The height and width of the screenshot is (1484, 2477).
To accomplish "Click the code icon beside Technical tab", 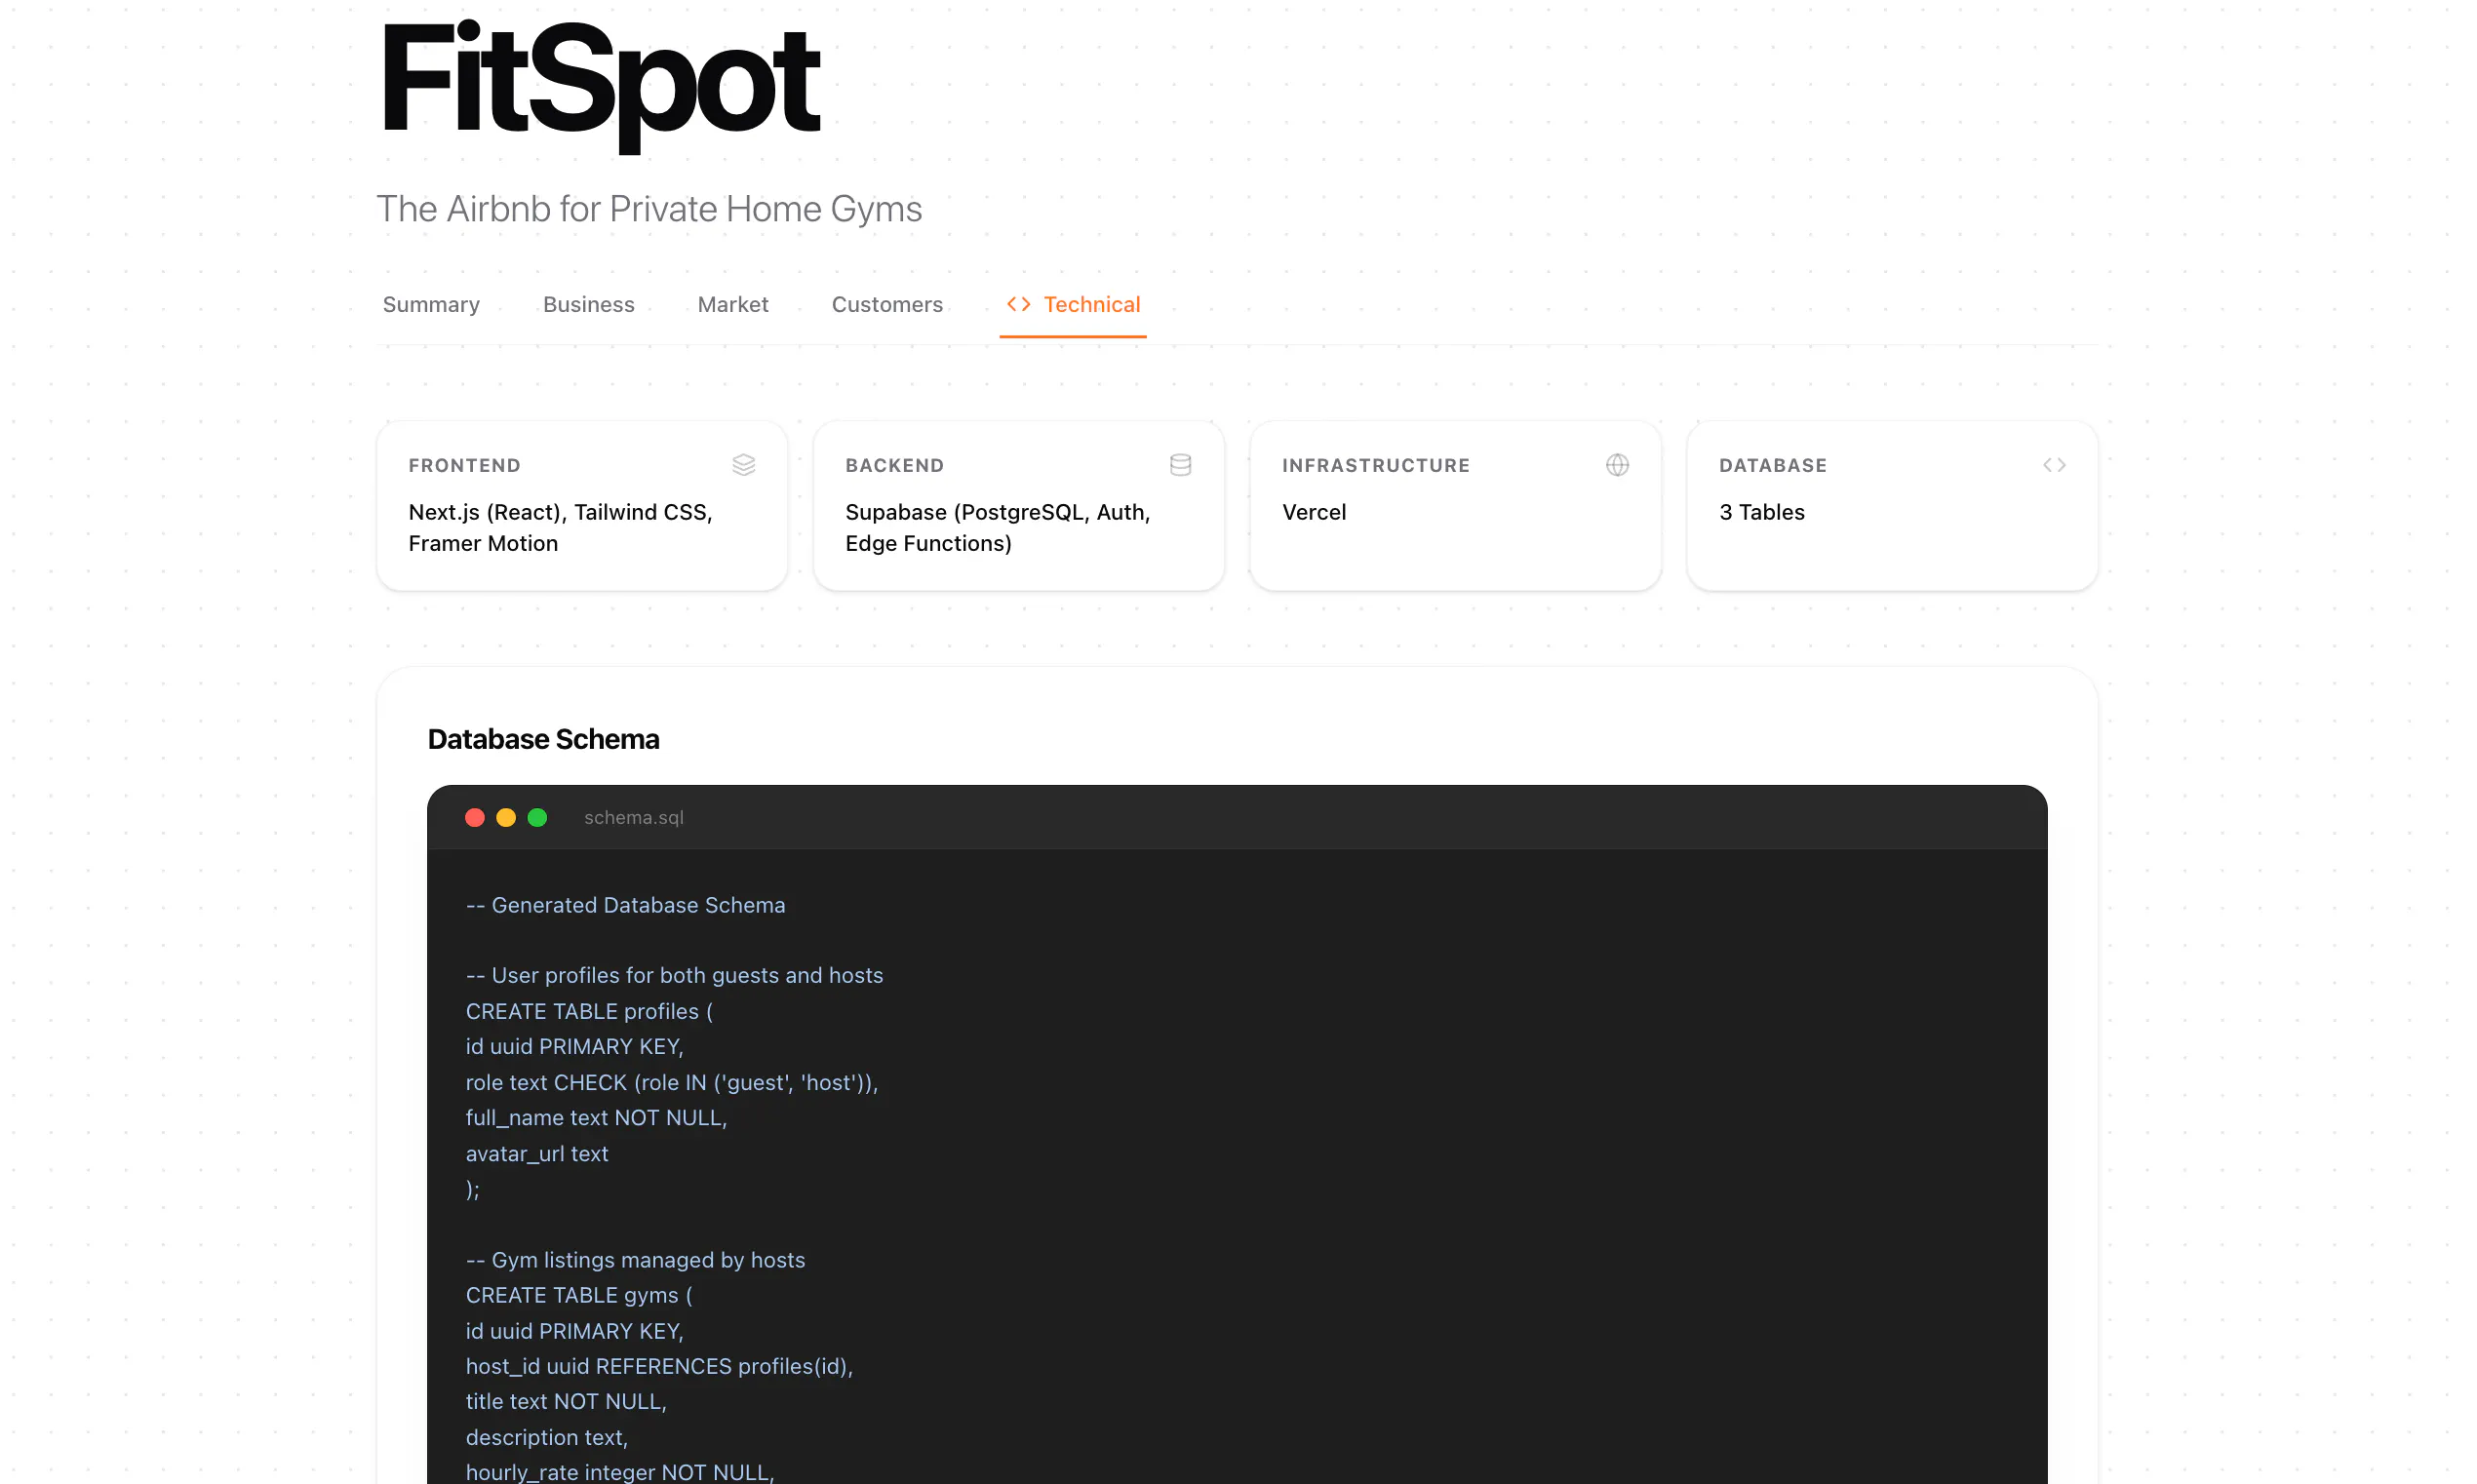I will tap(1018, 304).
